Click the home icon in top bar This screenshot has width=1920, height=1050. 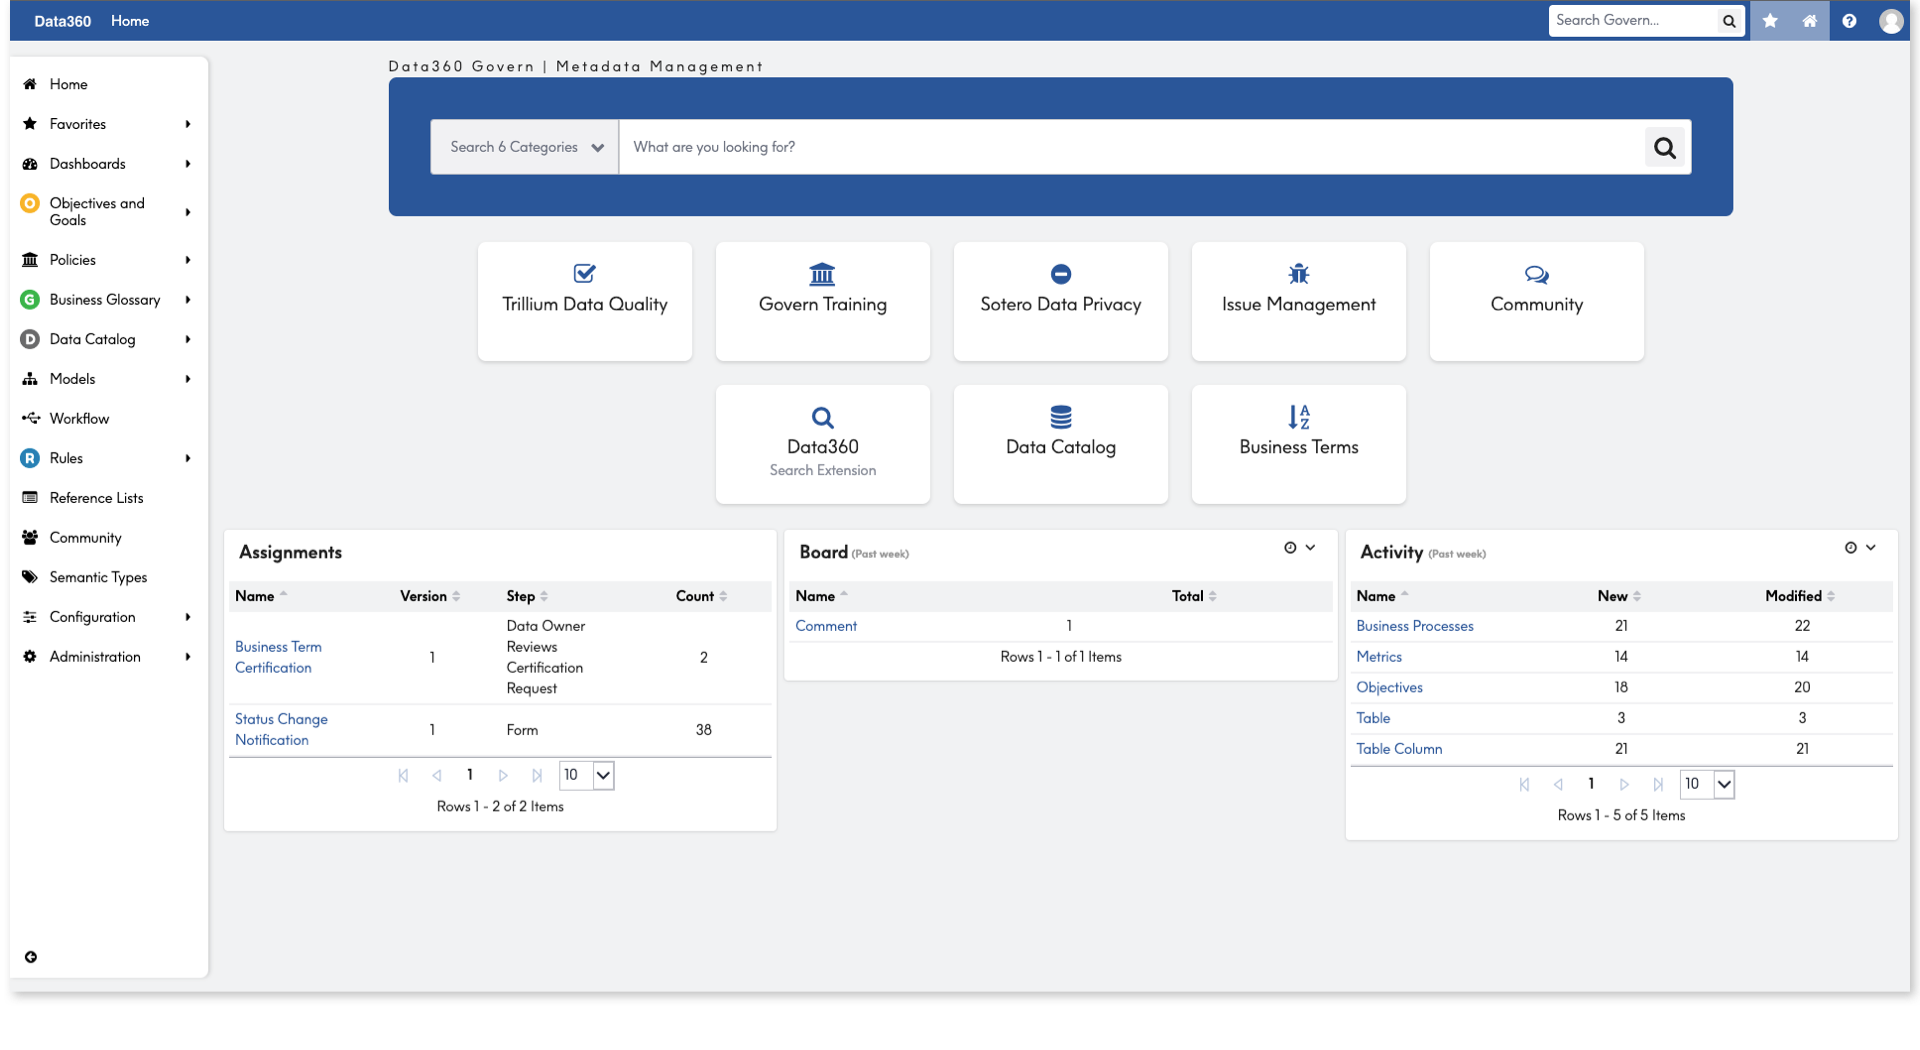point(1810,20)
